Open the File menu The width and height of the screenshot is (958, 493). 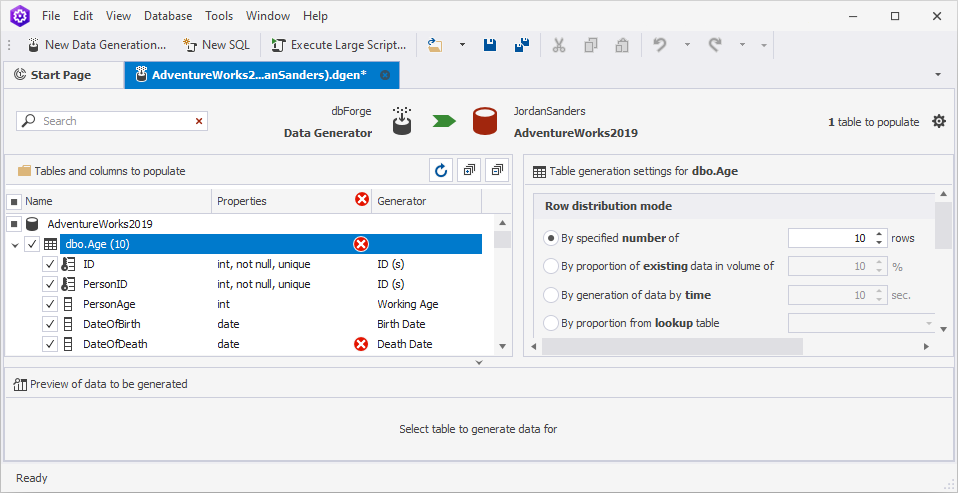(51, 16)
